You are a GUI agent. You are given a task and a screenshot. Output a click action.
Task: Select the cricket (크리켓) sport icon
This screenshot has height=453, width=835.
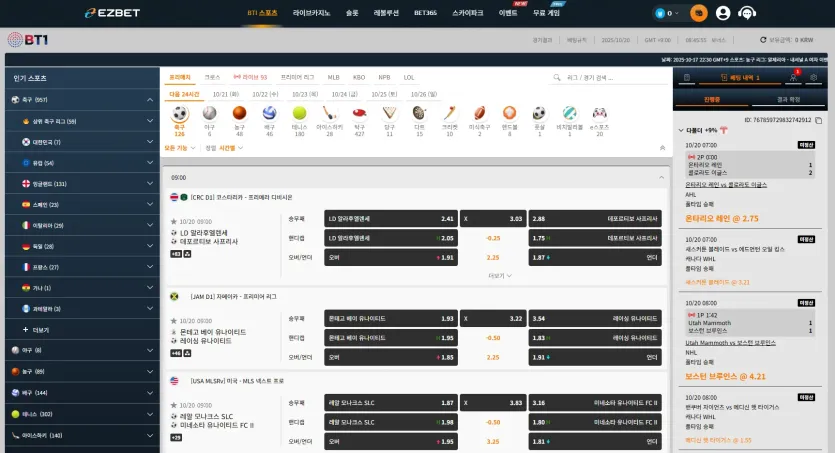pyautogui.click(x=449, y=113)
